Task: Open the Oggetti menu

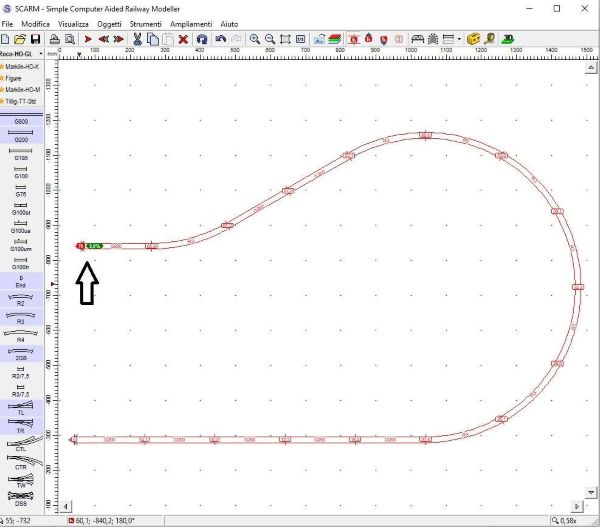Action: click(109, 22)
